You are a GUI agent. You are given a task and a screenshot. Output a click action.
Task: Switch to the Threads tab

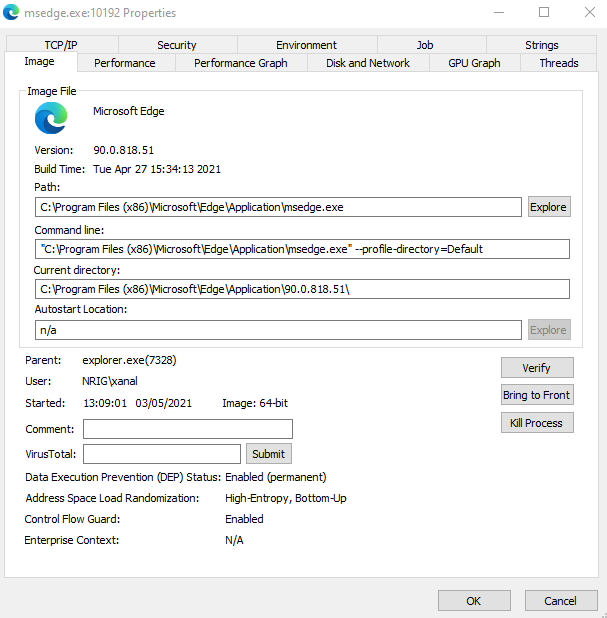[559, 63]
